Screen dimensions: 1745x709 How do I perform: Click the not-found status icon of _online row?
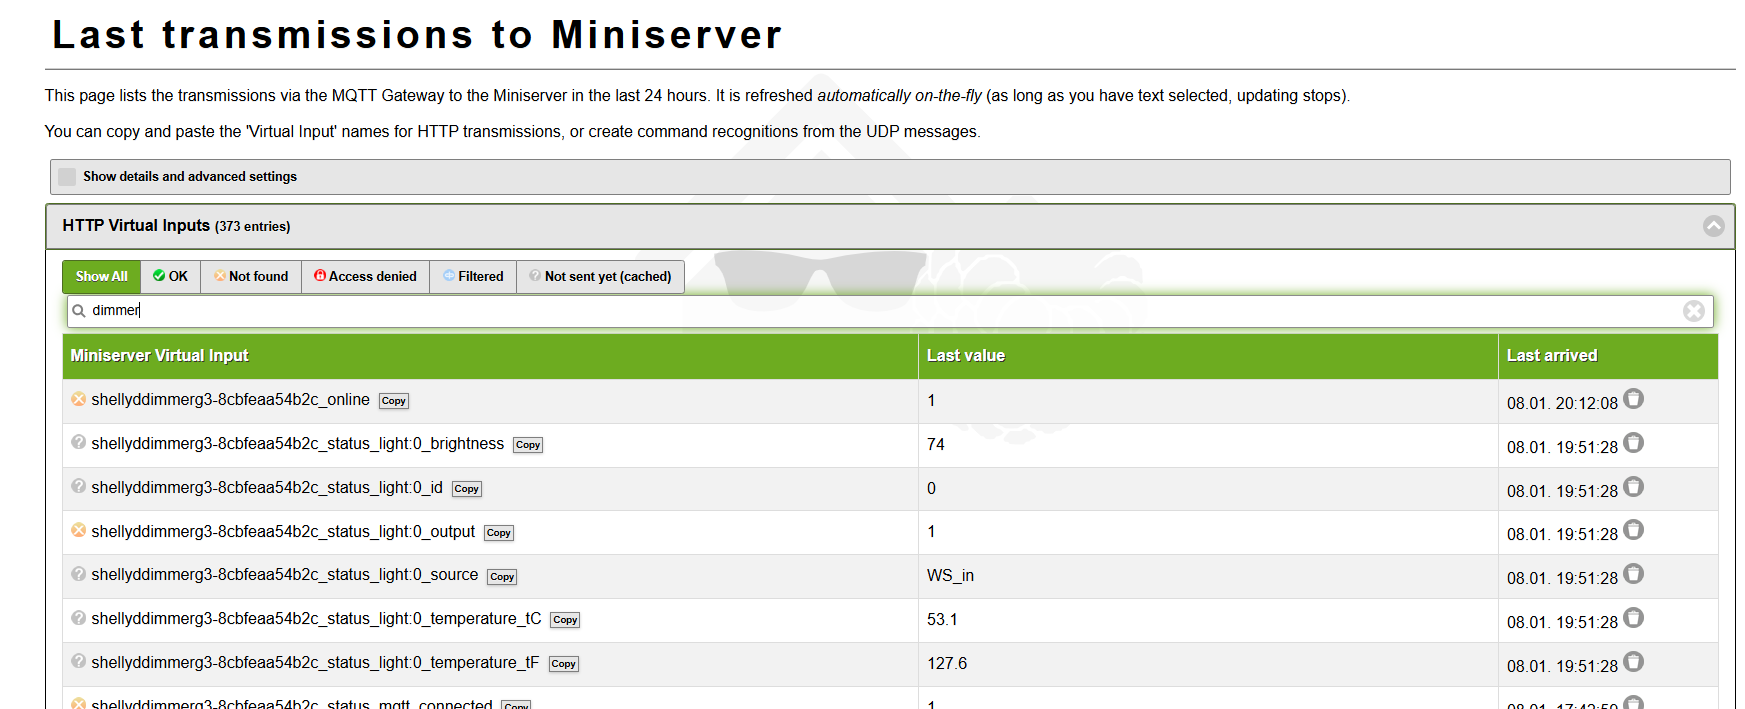coord(78,399)
